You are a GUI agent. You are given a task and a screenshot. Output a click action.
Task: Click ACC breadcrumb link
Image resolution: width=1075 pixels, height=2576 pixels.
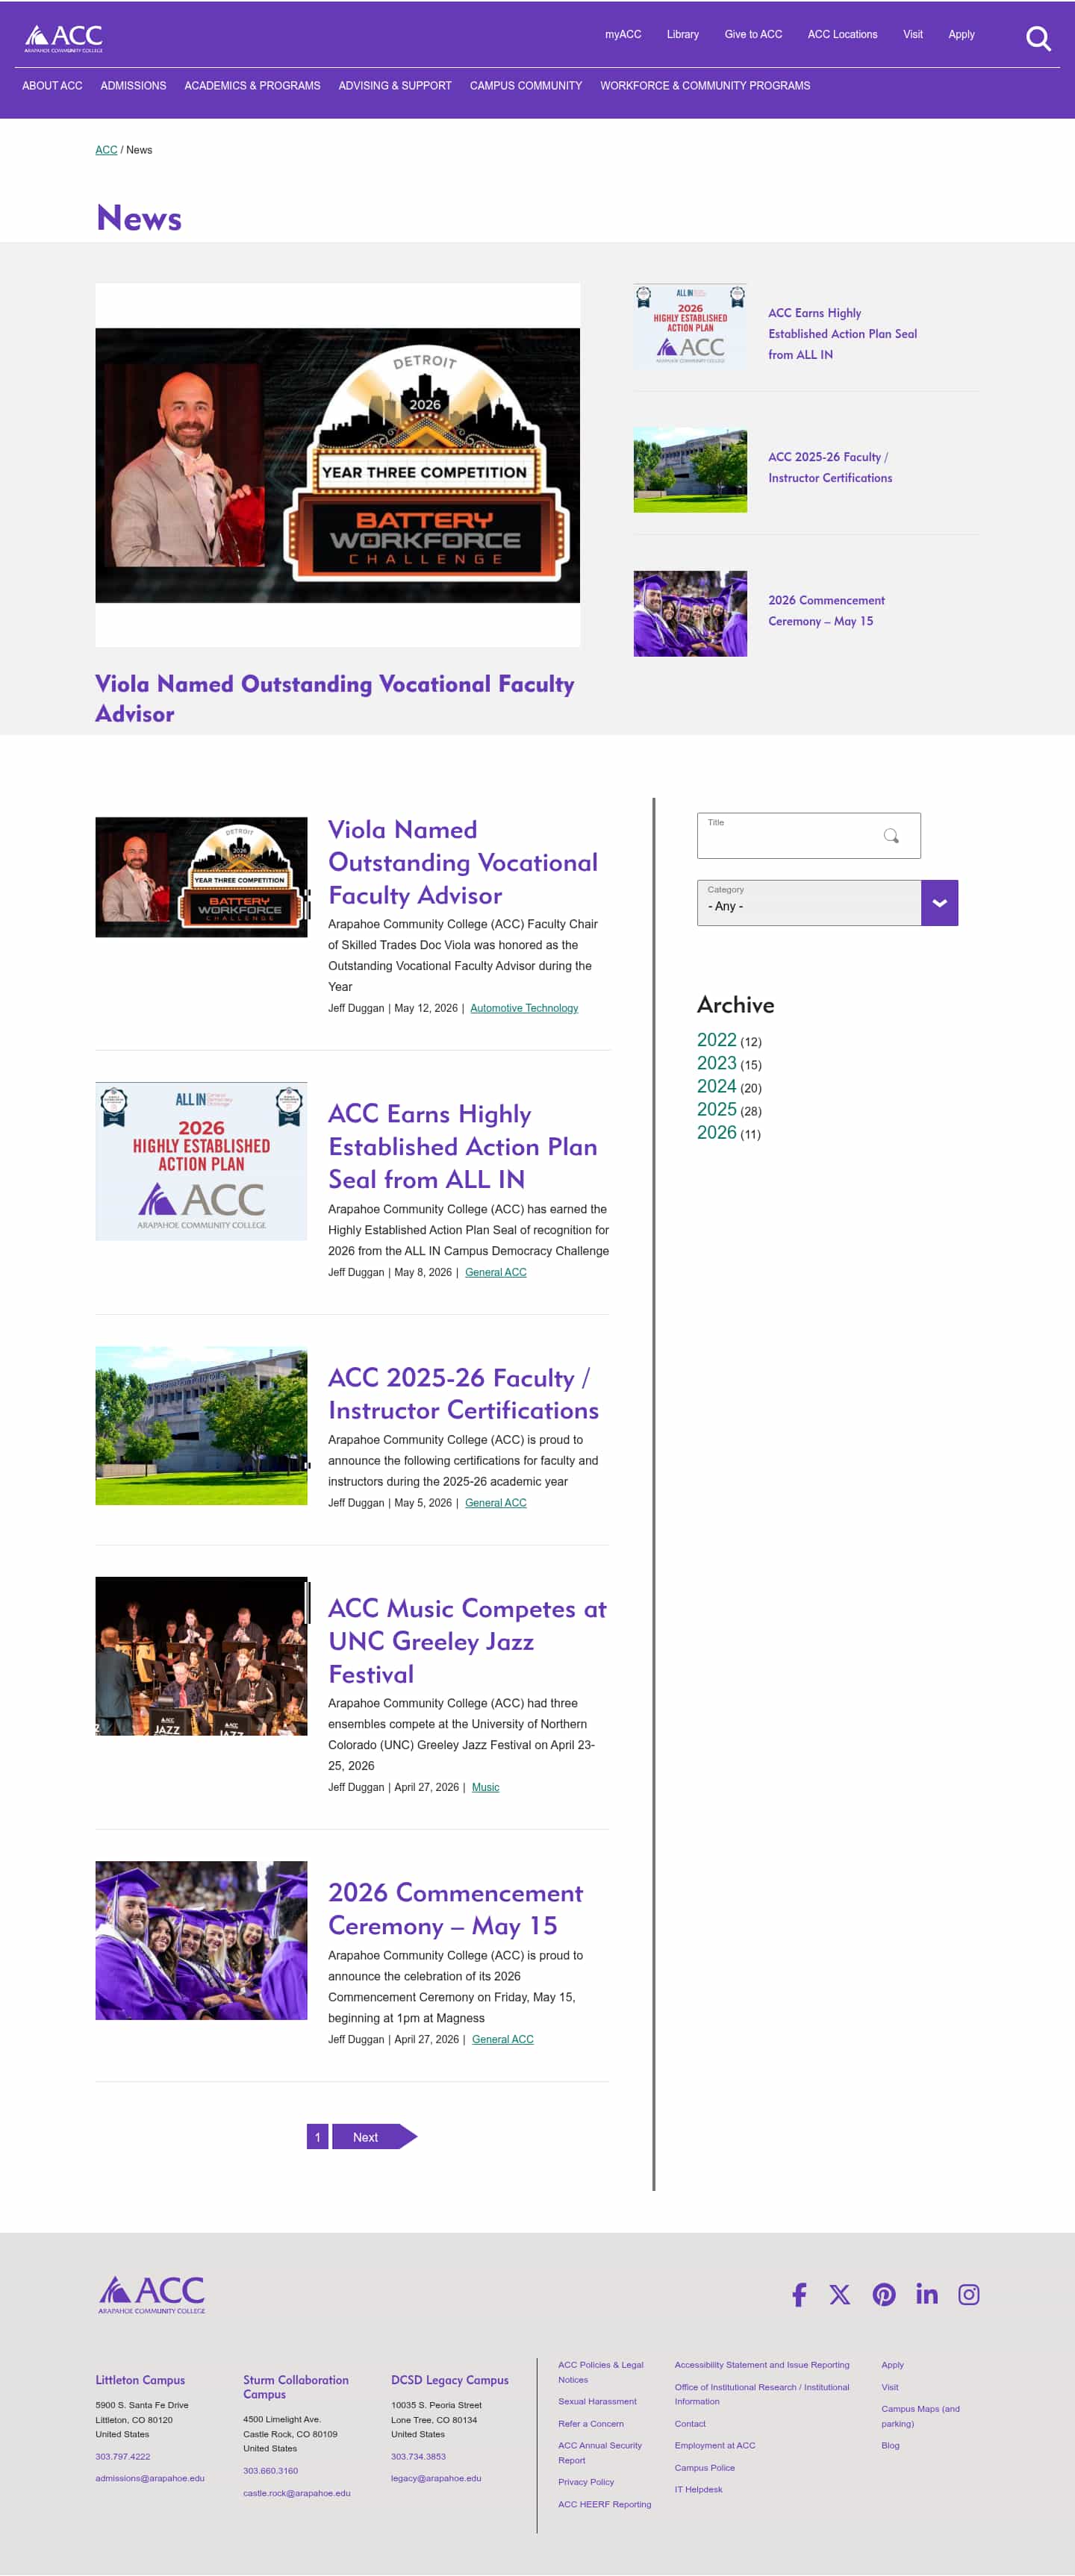coord(106,150)
